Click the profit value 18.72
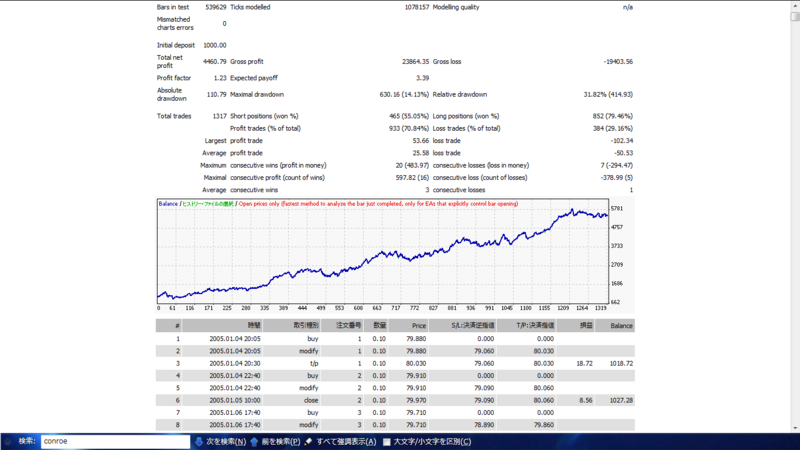 tap(584, 363)
